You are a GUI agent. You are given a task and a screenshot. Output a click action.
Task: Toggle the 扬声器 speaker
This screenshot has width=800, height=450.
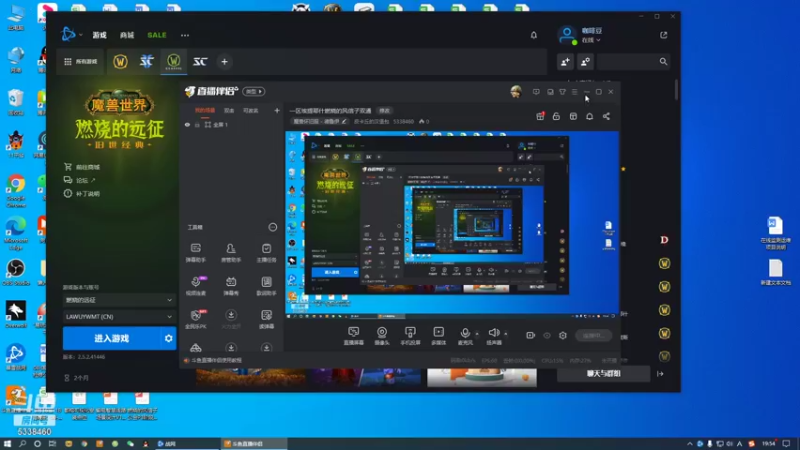[493, 336]
